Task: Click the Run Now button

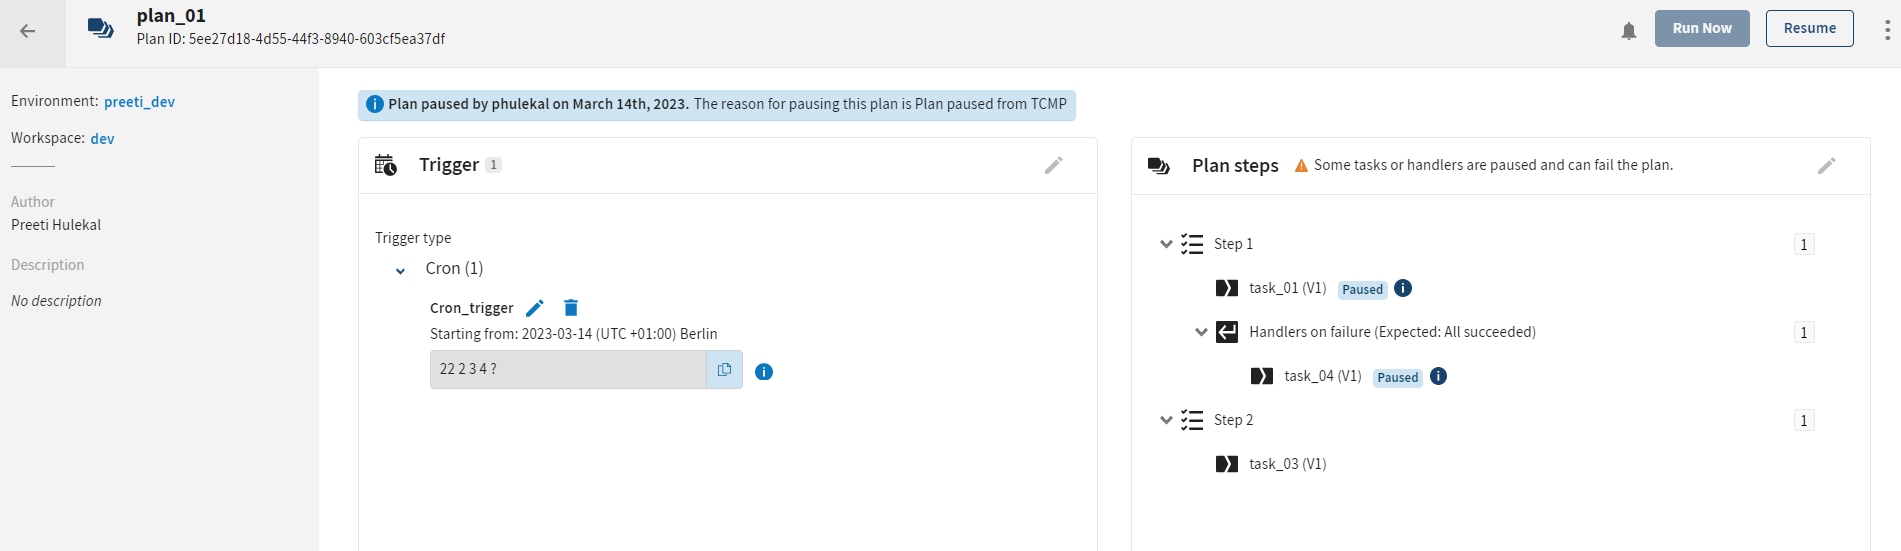Action: tap(1701, 29)
